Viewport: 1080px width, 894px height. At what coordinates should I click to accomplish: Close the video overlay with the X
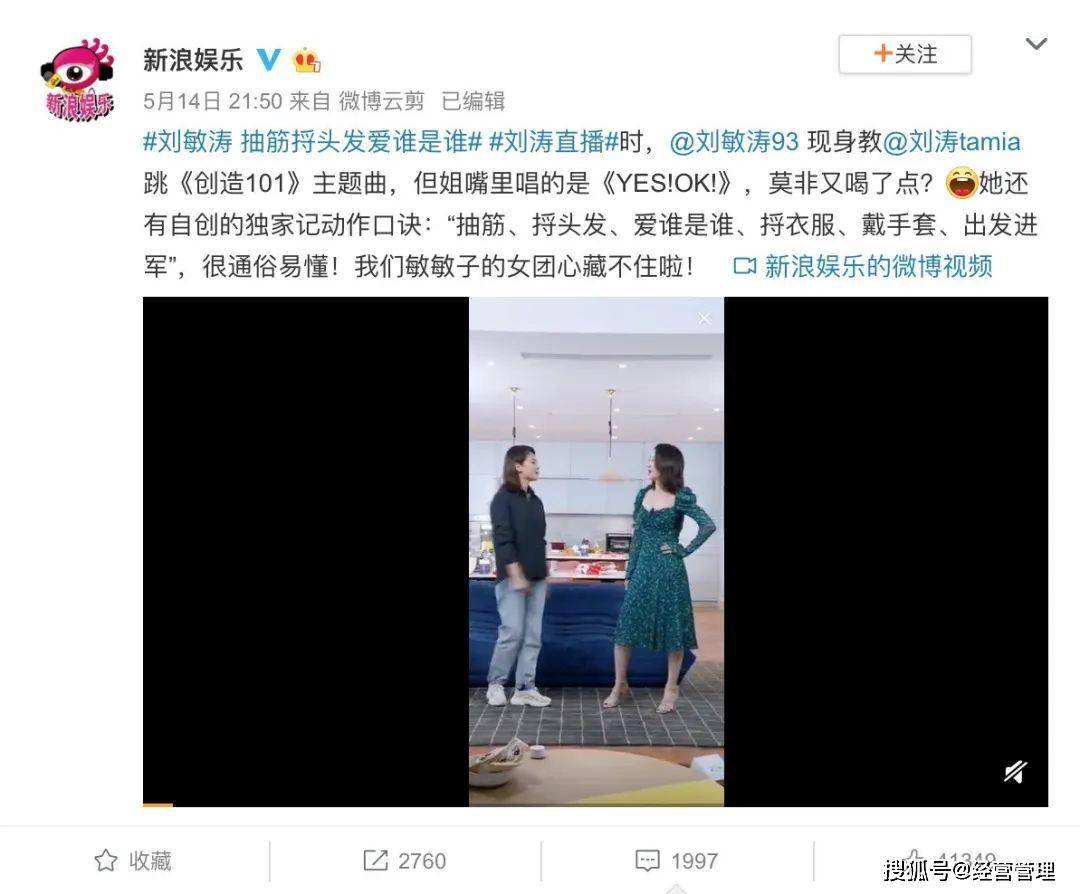click(704, 318)
